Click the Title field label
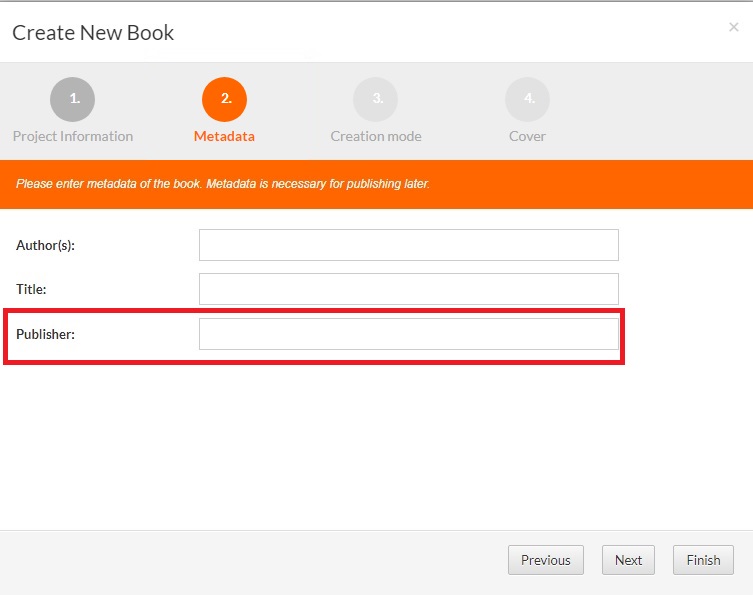 (32, 289)
